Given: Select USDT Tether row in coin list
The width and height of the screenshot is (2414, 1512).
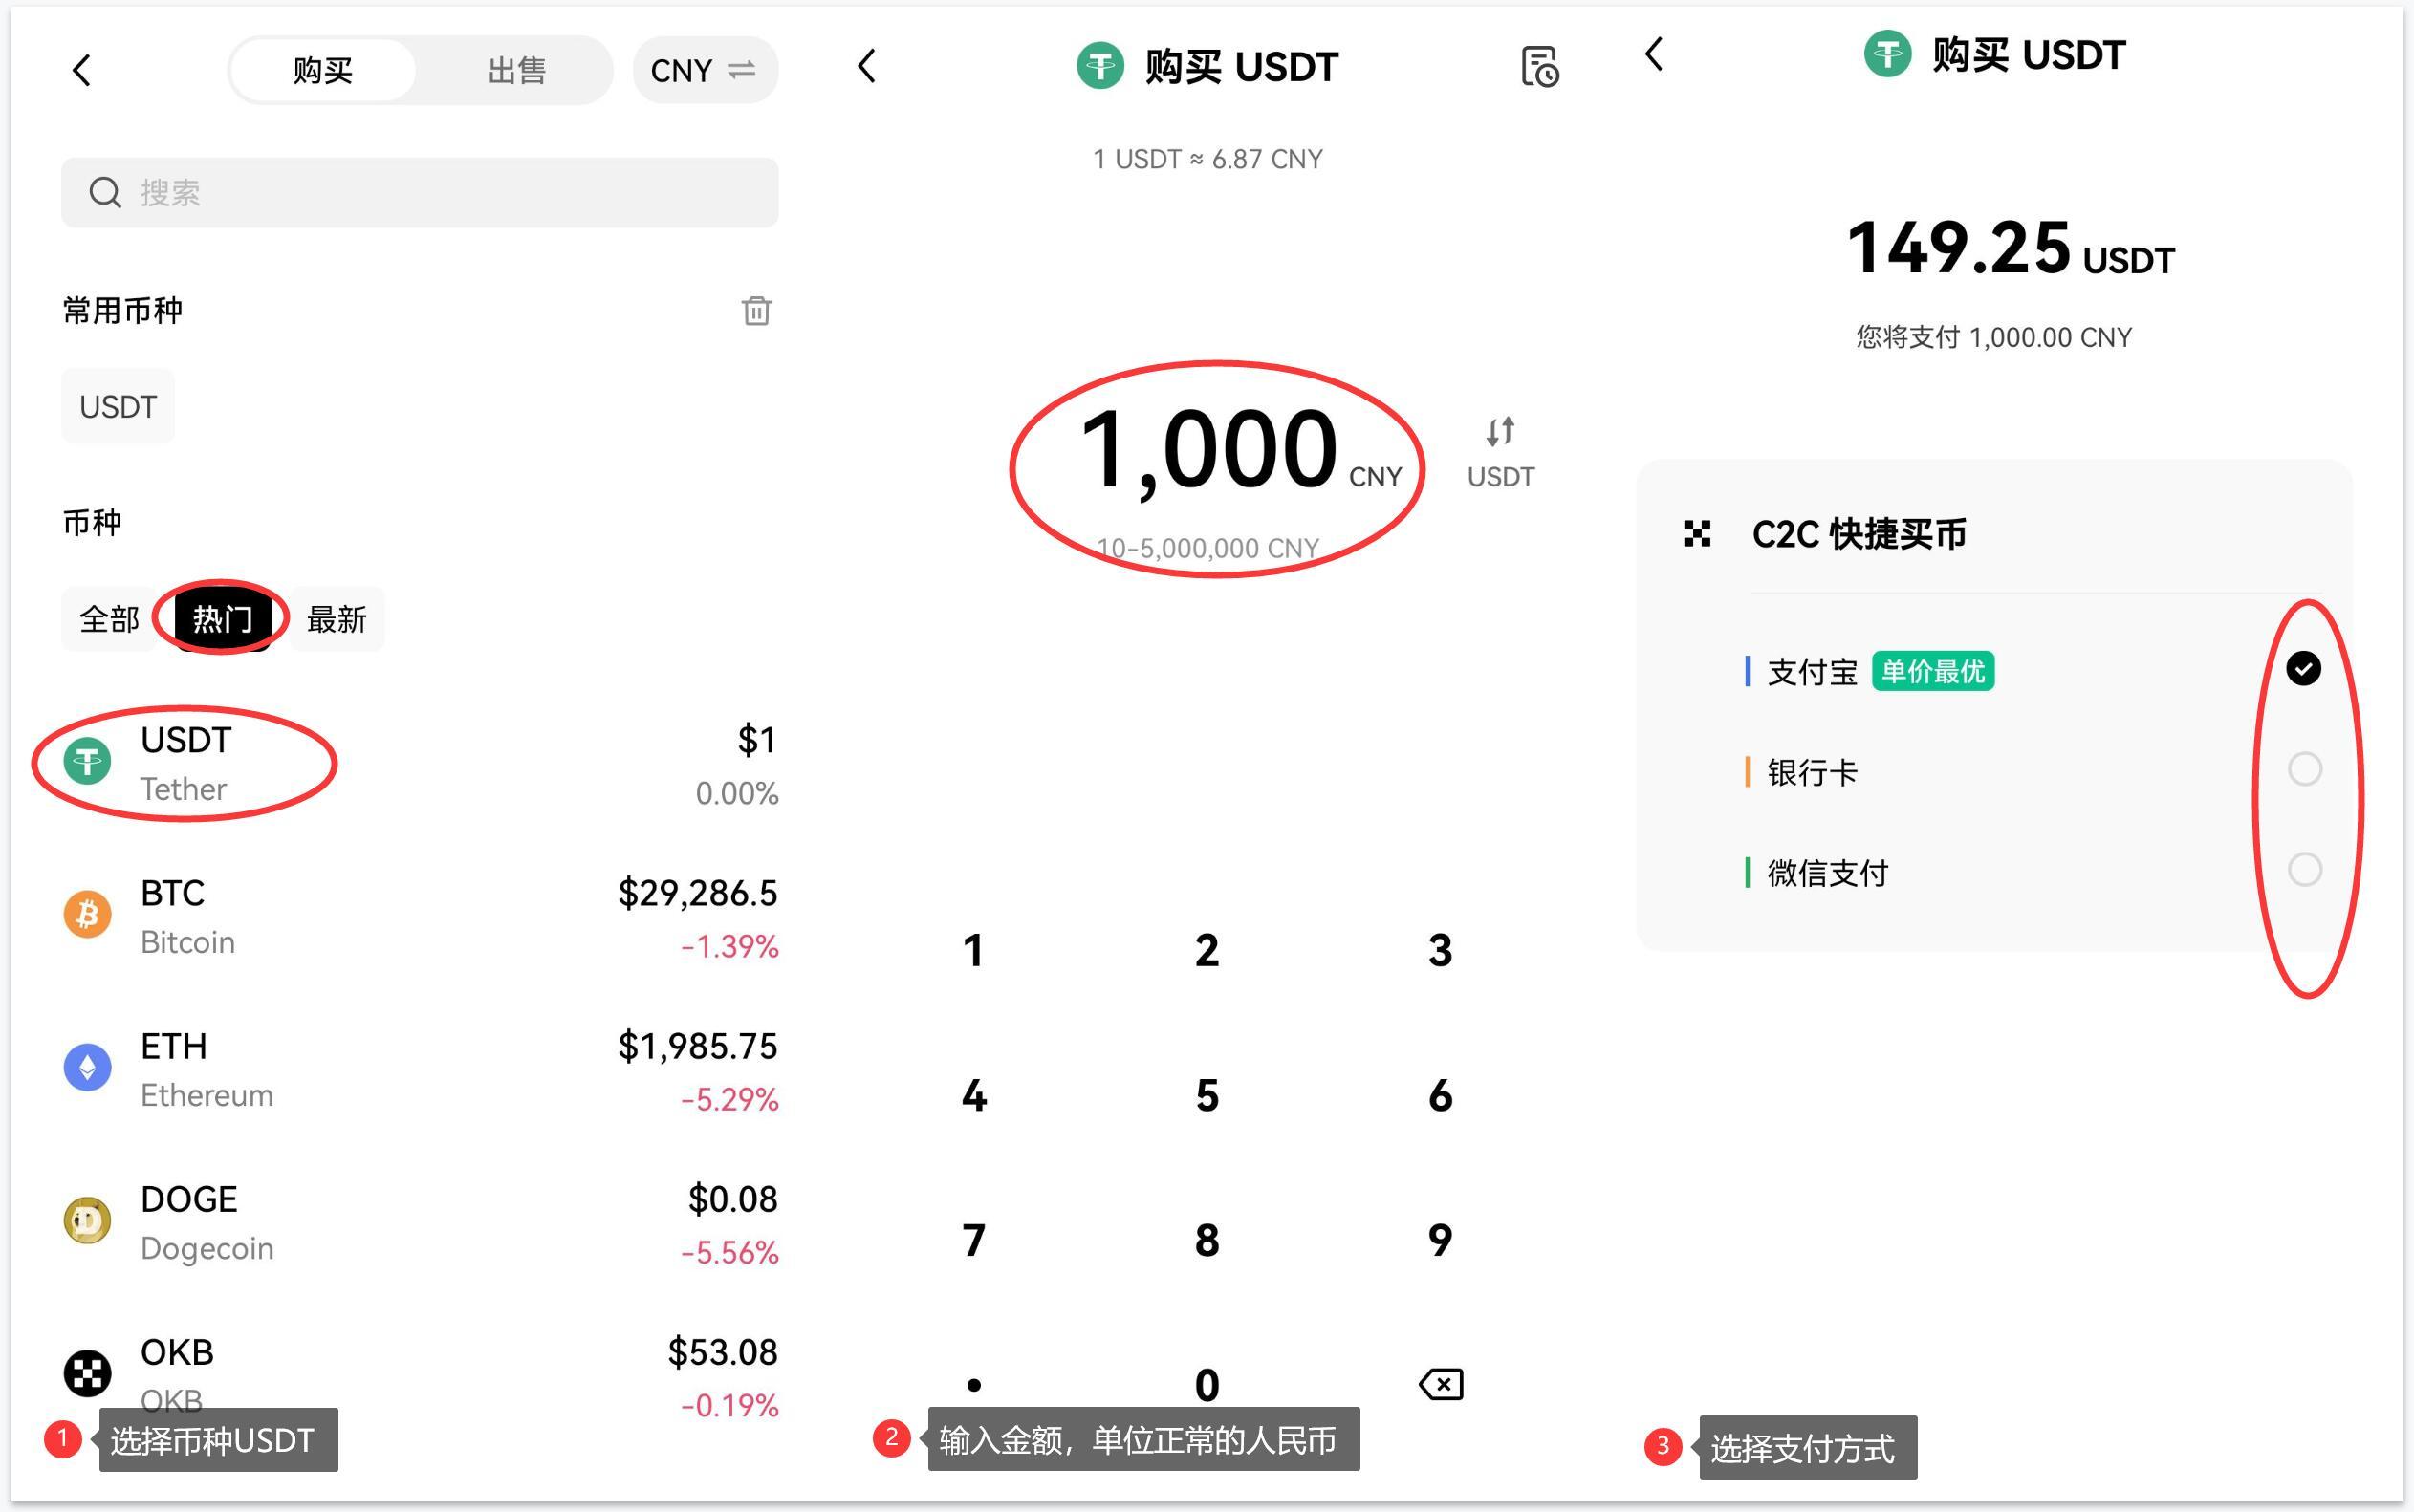Looking at the screenshot, I should coord(420,764).
